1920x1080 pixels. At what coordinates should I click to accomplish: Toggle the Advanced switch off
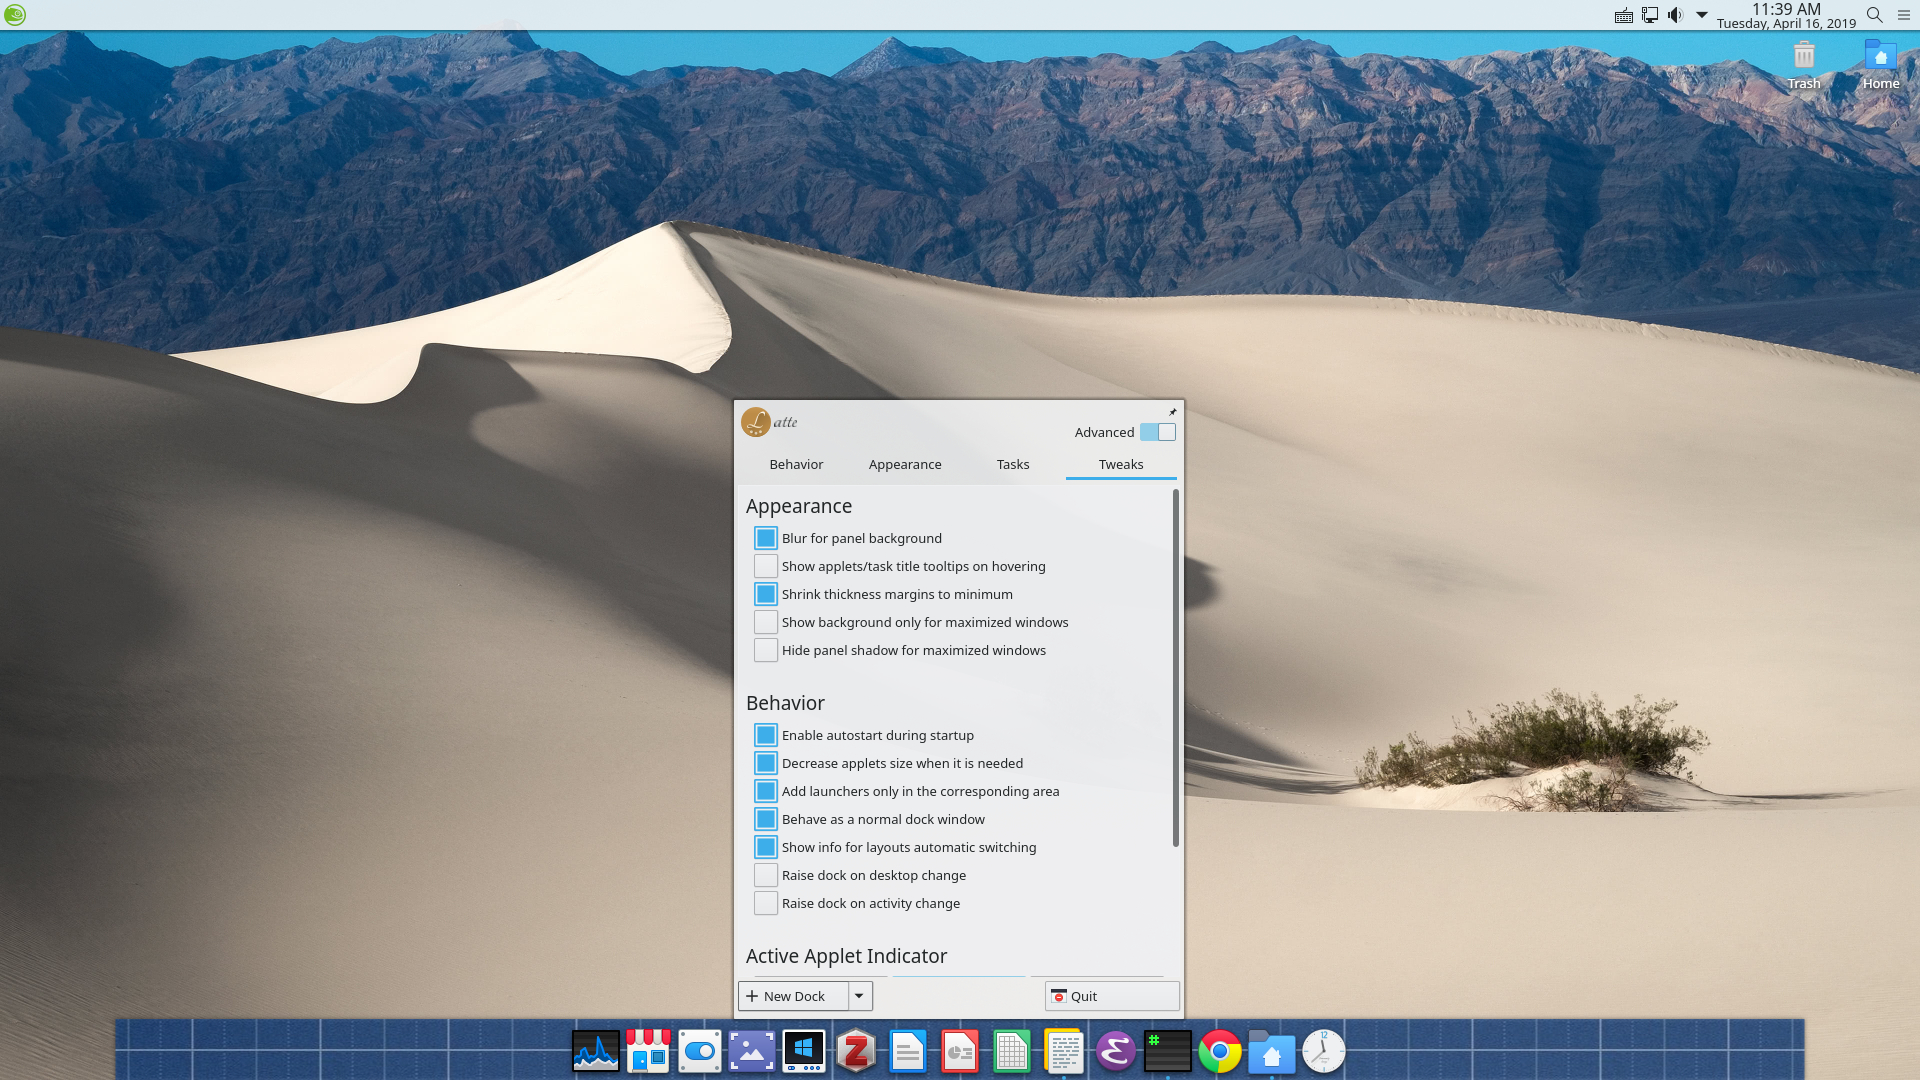tap(1157, 432)
